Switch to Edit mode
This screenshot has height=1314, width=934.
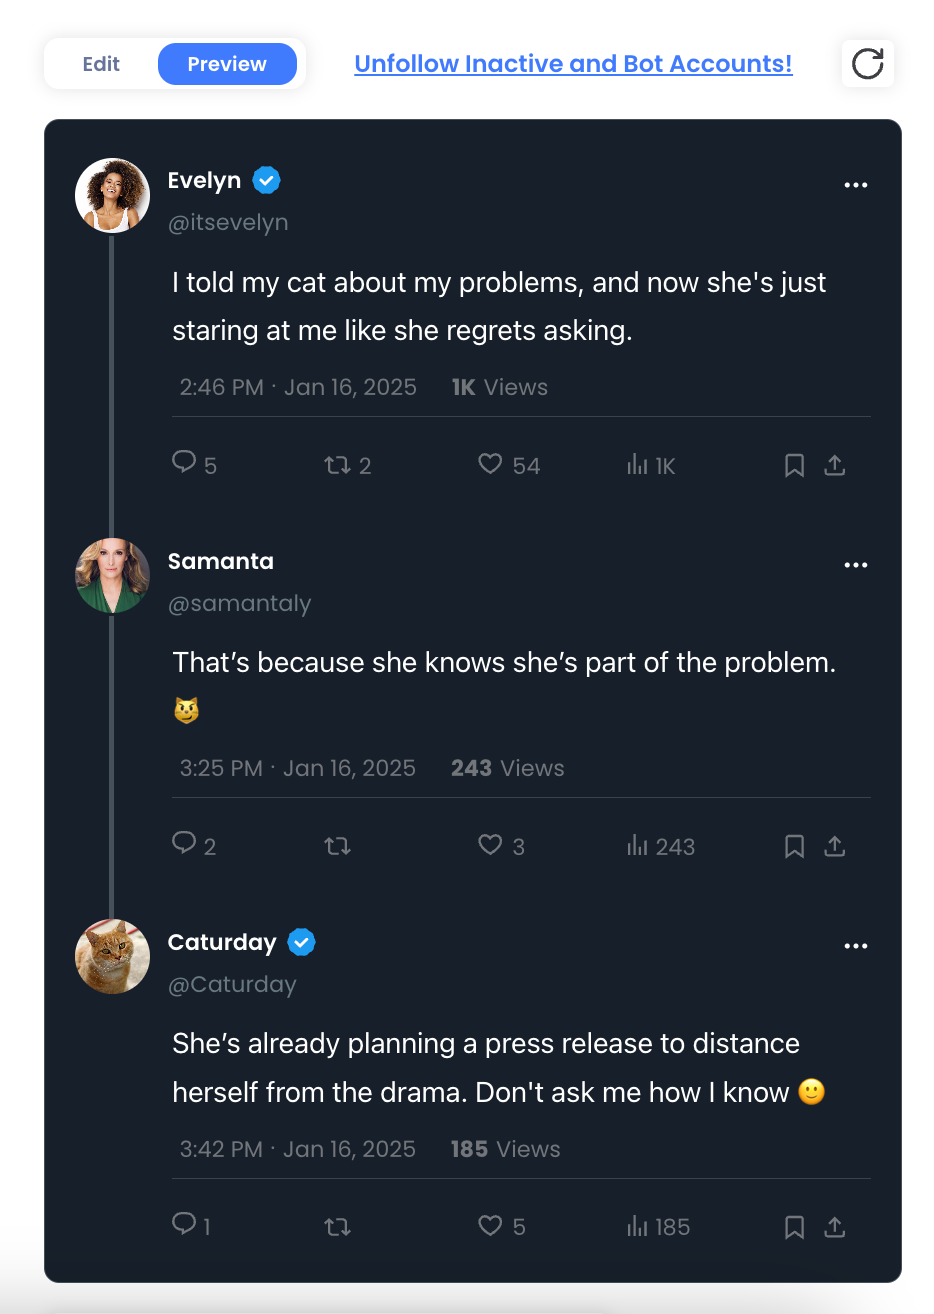click(x=101, y=64)
